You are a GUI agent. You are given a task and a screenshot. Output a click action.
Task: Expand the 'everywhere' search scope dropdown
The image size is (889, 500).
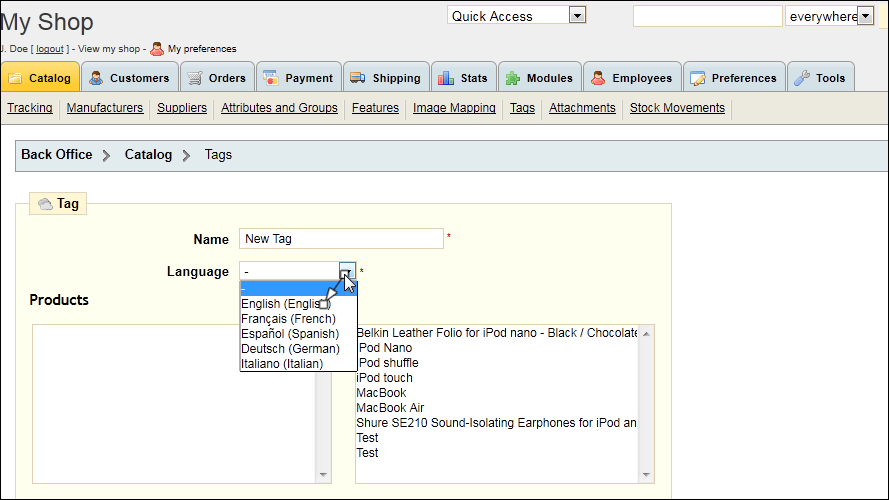(x=865, y=16)
